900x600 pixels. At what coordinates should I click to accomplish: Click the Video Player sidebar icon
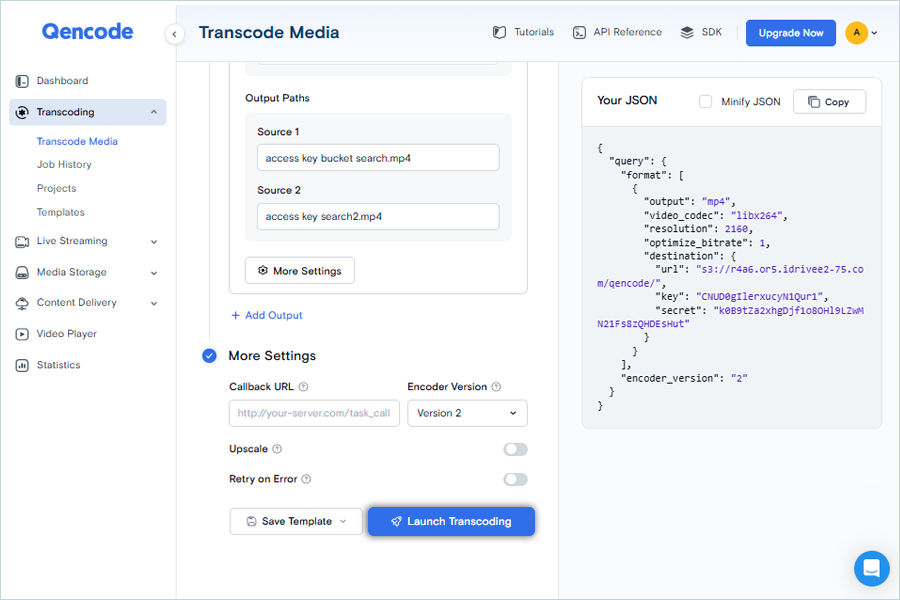[x=22, y=334]
